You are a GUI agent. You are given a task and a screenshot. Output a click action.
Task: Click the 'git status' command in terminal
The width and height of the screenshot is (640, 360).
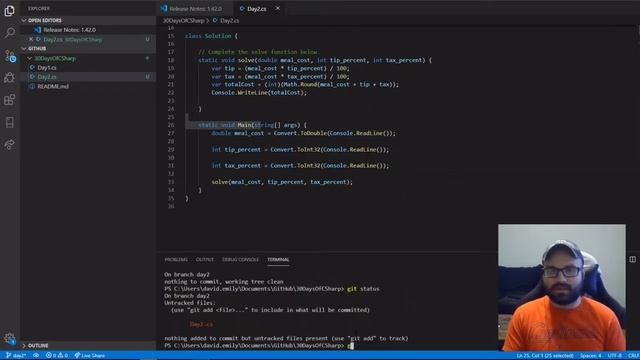coord(363,289)
